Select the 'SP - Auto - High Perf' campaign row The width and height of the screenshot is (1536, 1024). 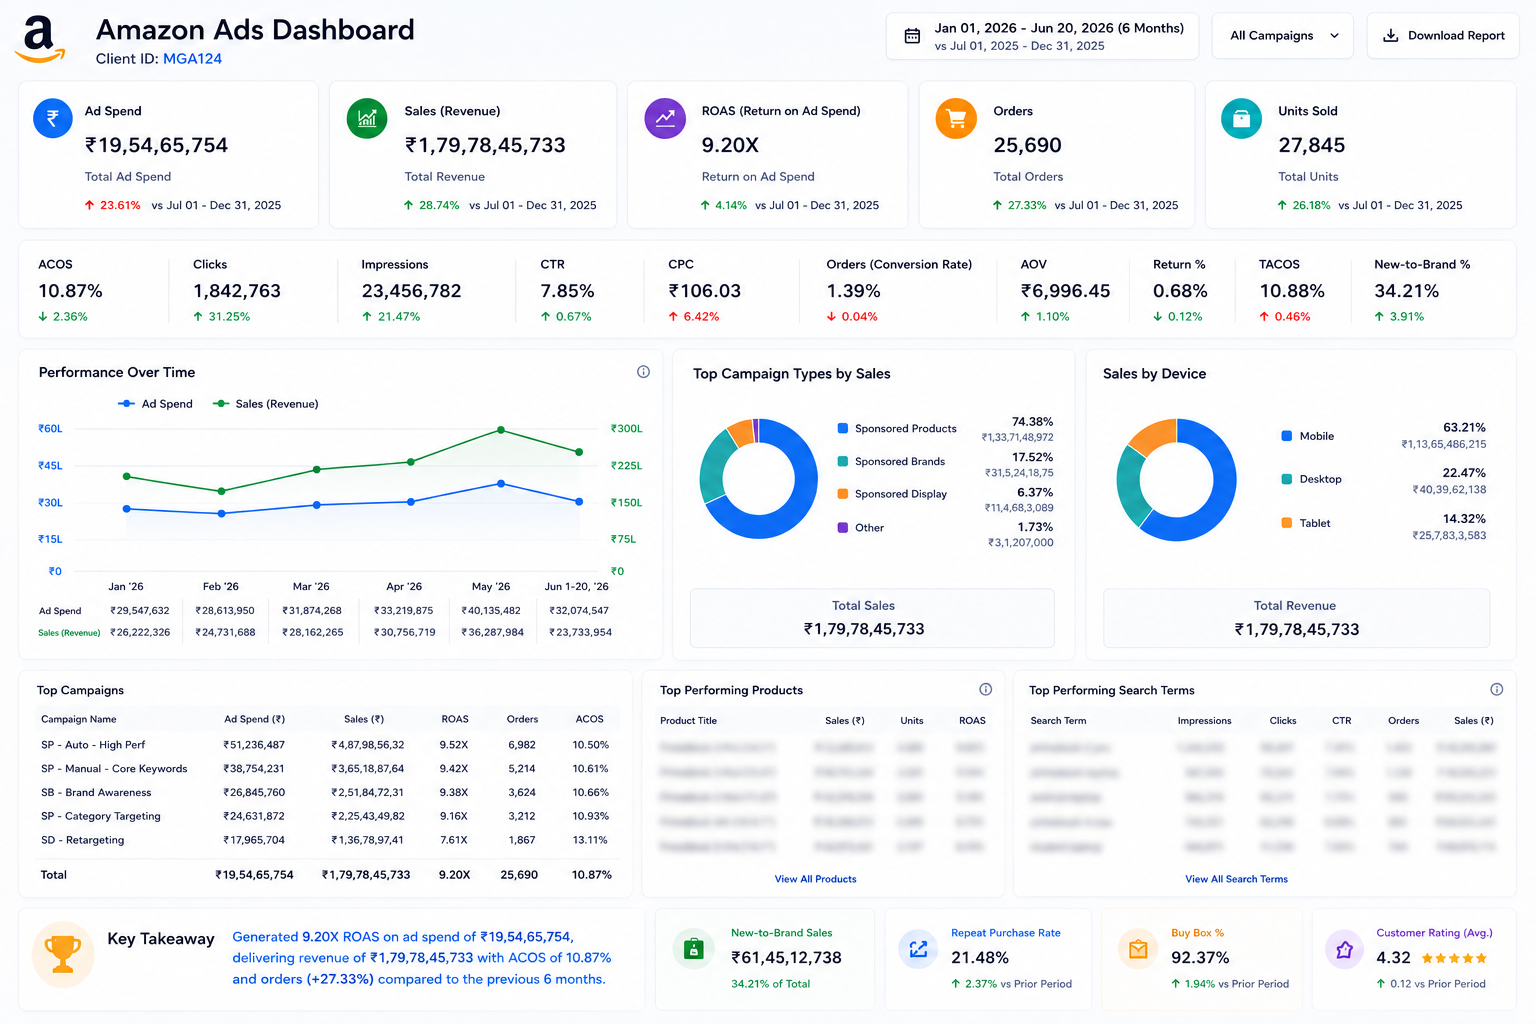(328, 745)
